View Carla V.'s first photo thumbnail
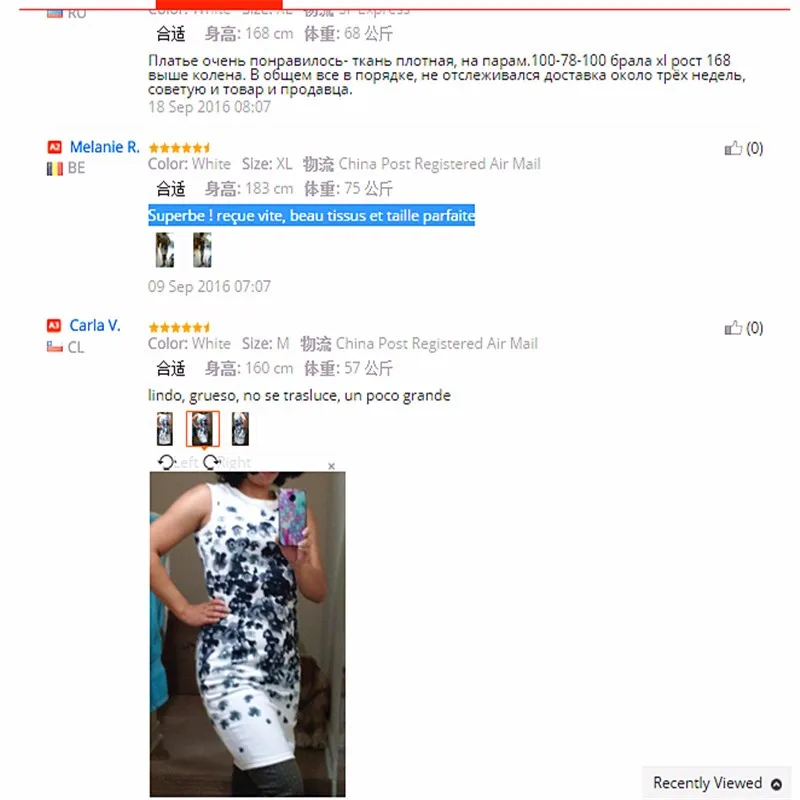Screen dimensions: 800x800 pyautogui.click(x=165, y=429)
